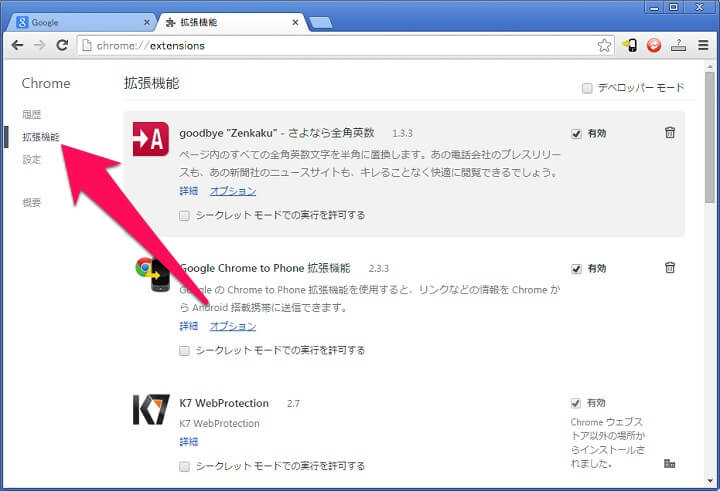Screen dimensions: 720x491
Task: Click the red round extension toolbar icon
Action: pyautogui.click(x=654, y=45)
